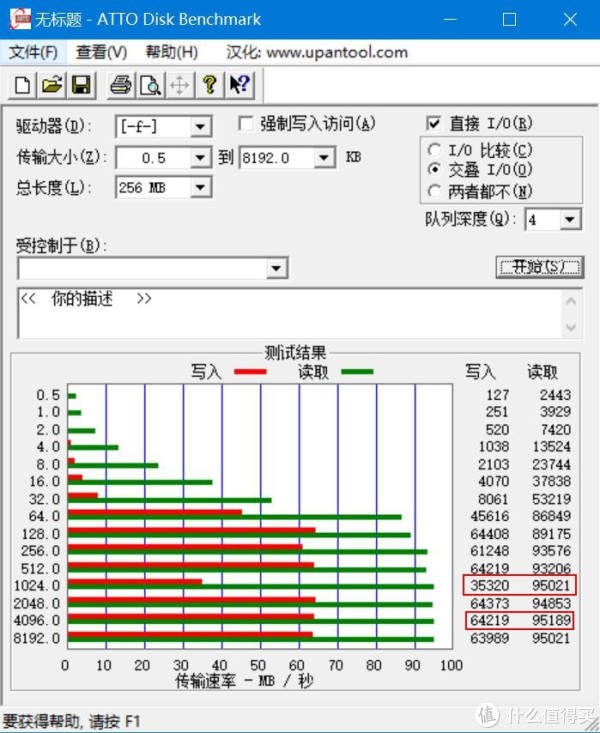
Task: Click the move arrows toolbar icon
Action: coord(180,85)
